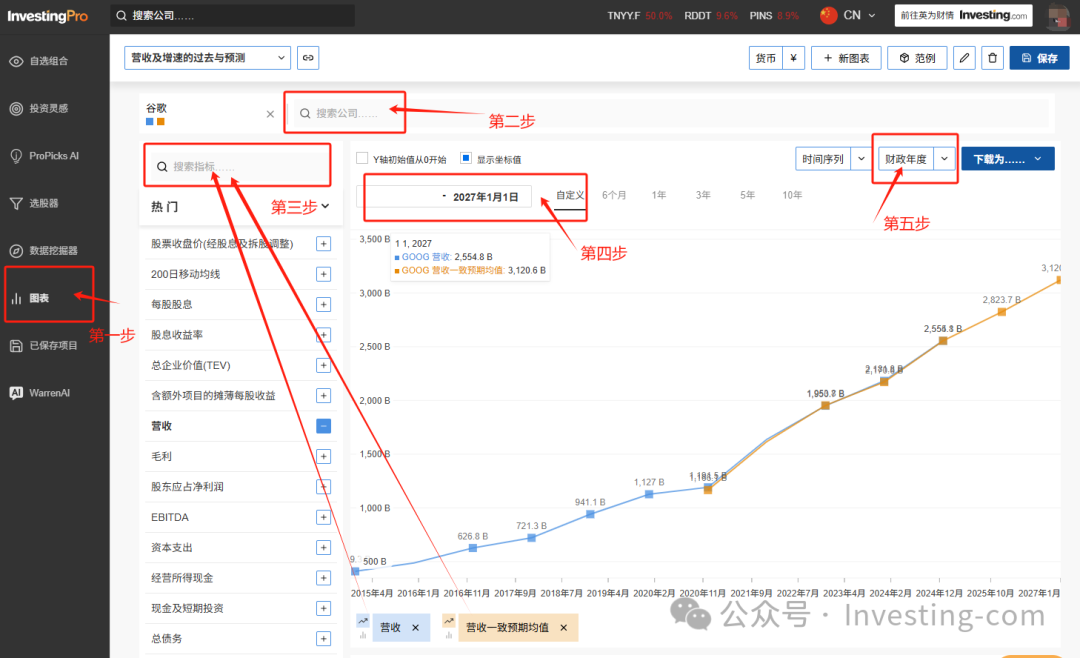1080x658 pixels.
Task: Select the 自定义 time range tab
Action: (x=570, y=196)
